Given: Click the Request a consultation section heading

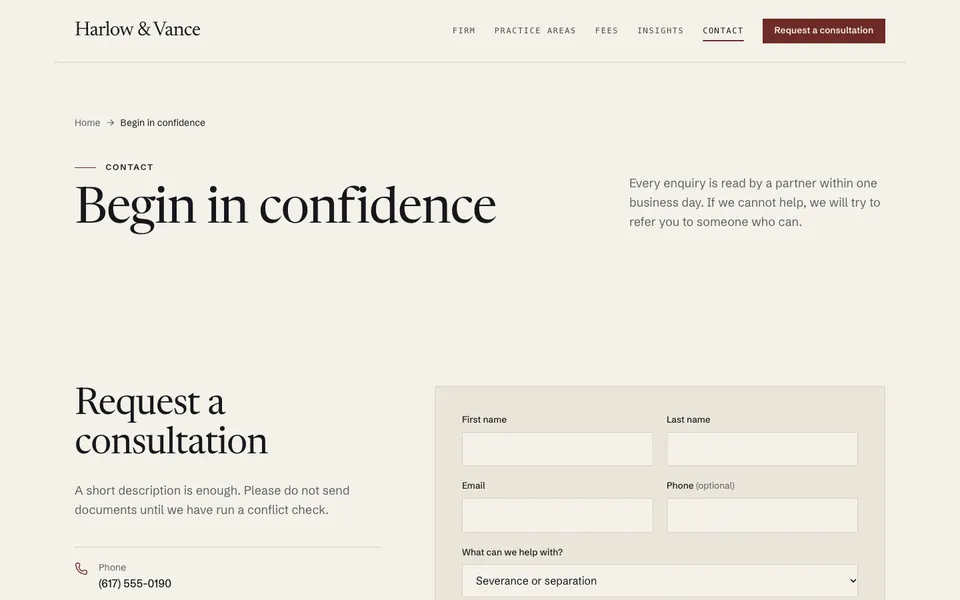Looking at the screenshot, I should [x=171, y=421].
